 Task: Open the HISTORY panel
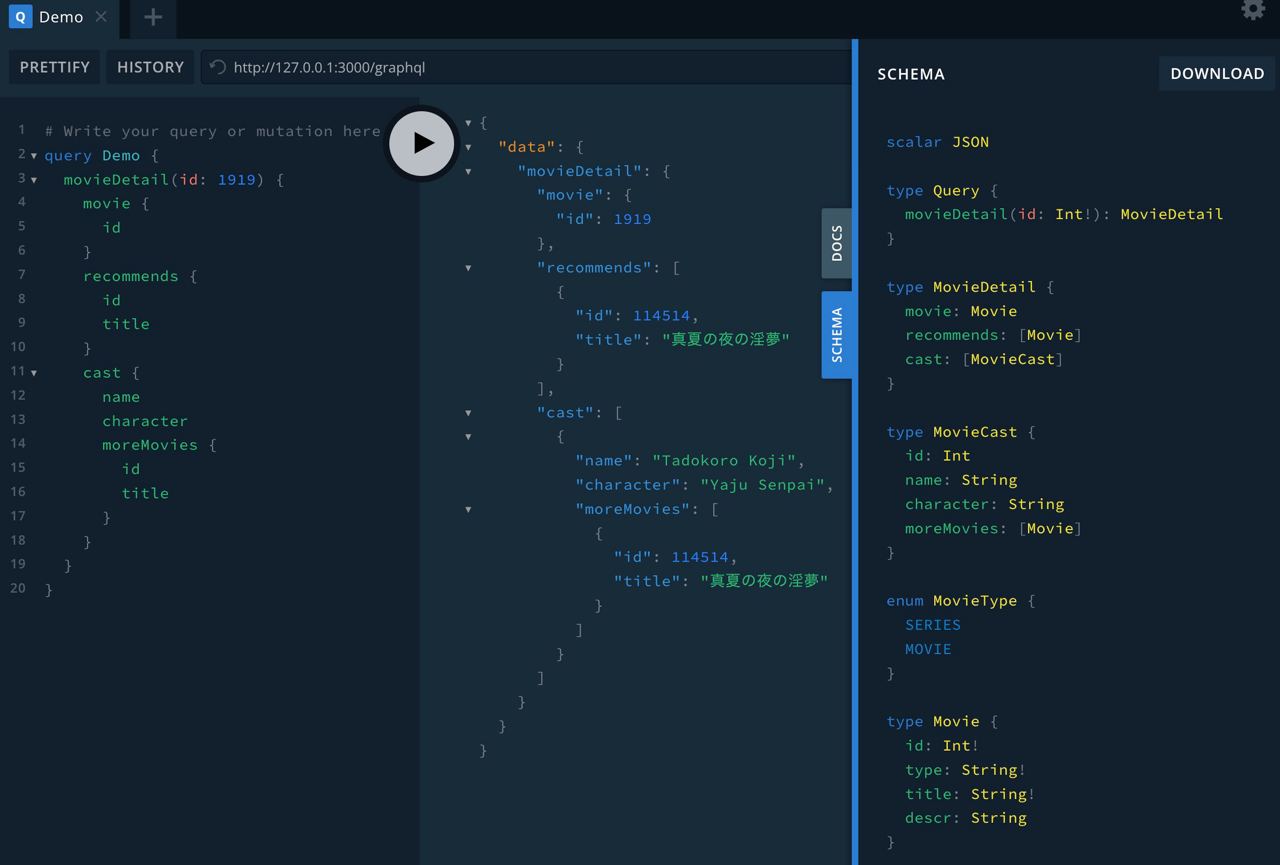150,67
